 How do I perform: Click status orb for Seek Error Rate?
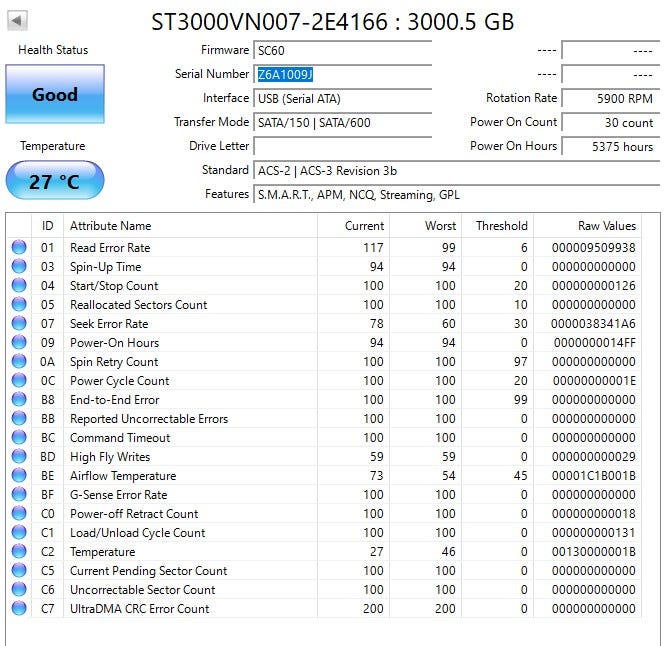pos(19,323)
